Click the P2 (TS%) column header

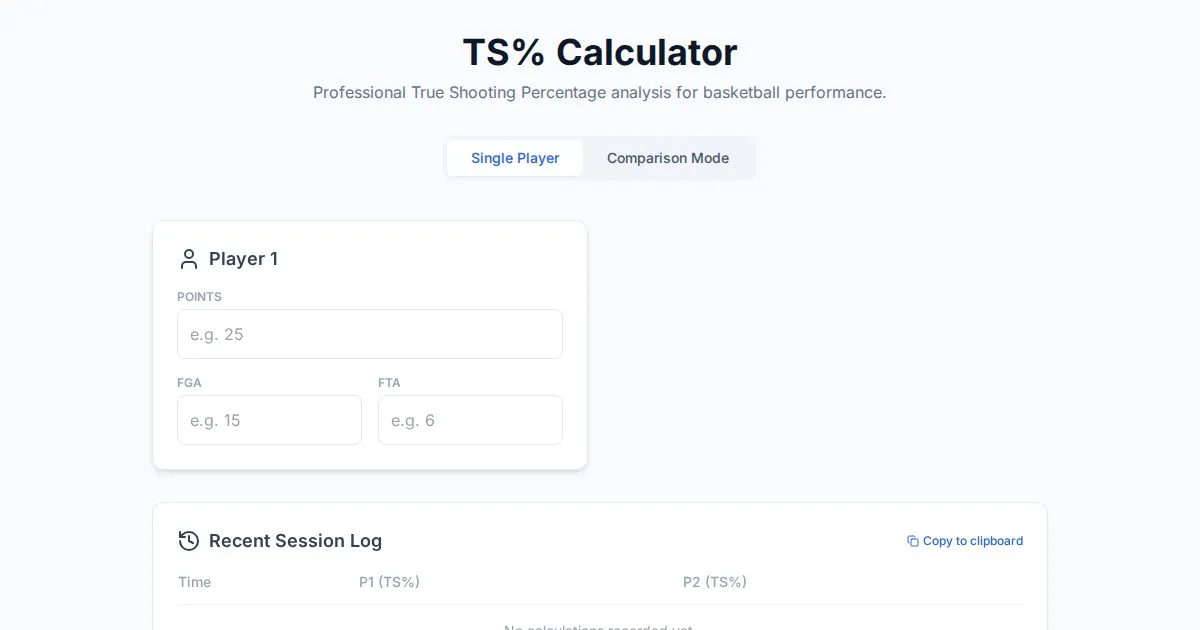715,582
